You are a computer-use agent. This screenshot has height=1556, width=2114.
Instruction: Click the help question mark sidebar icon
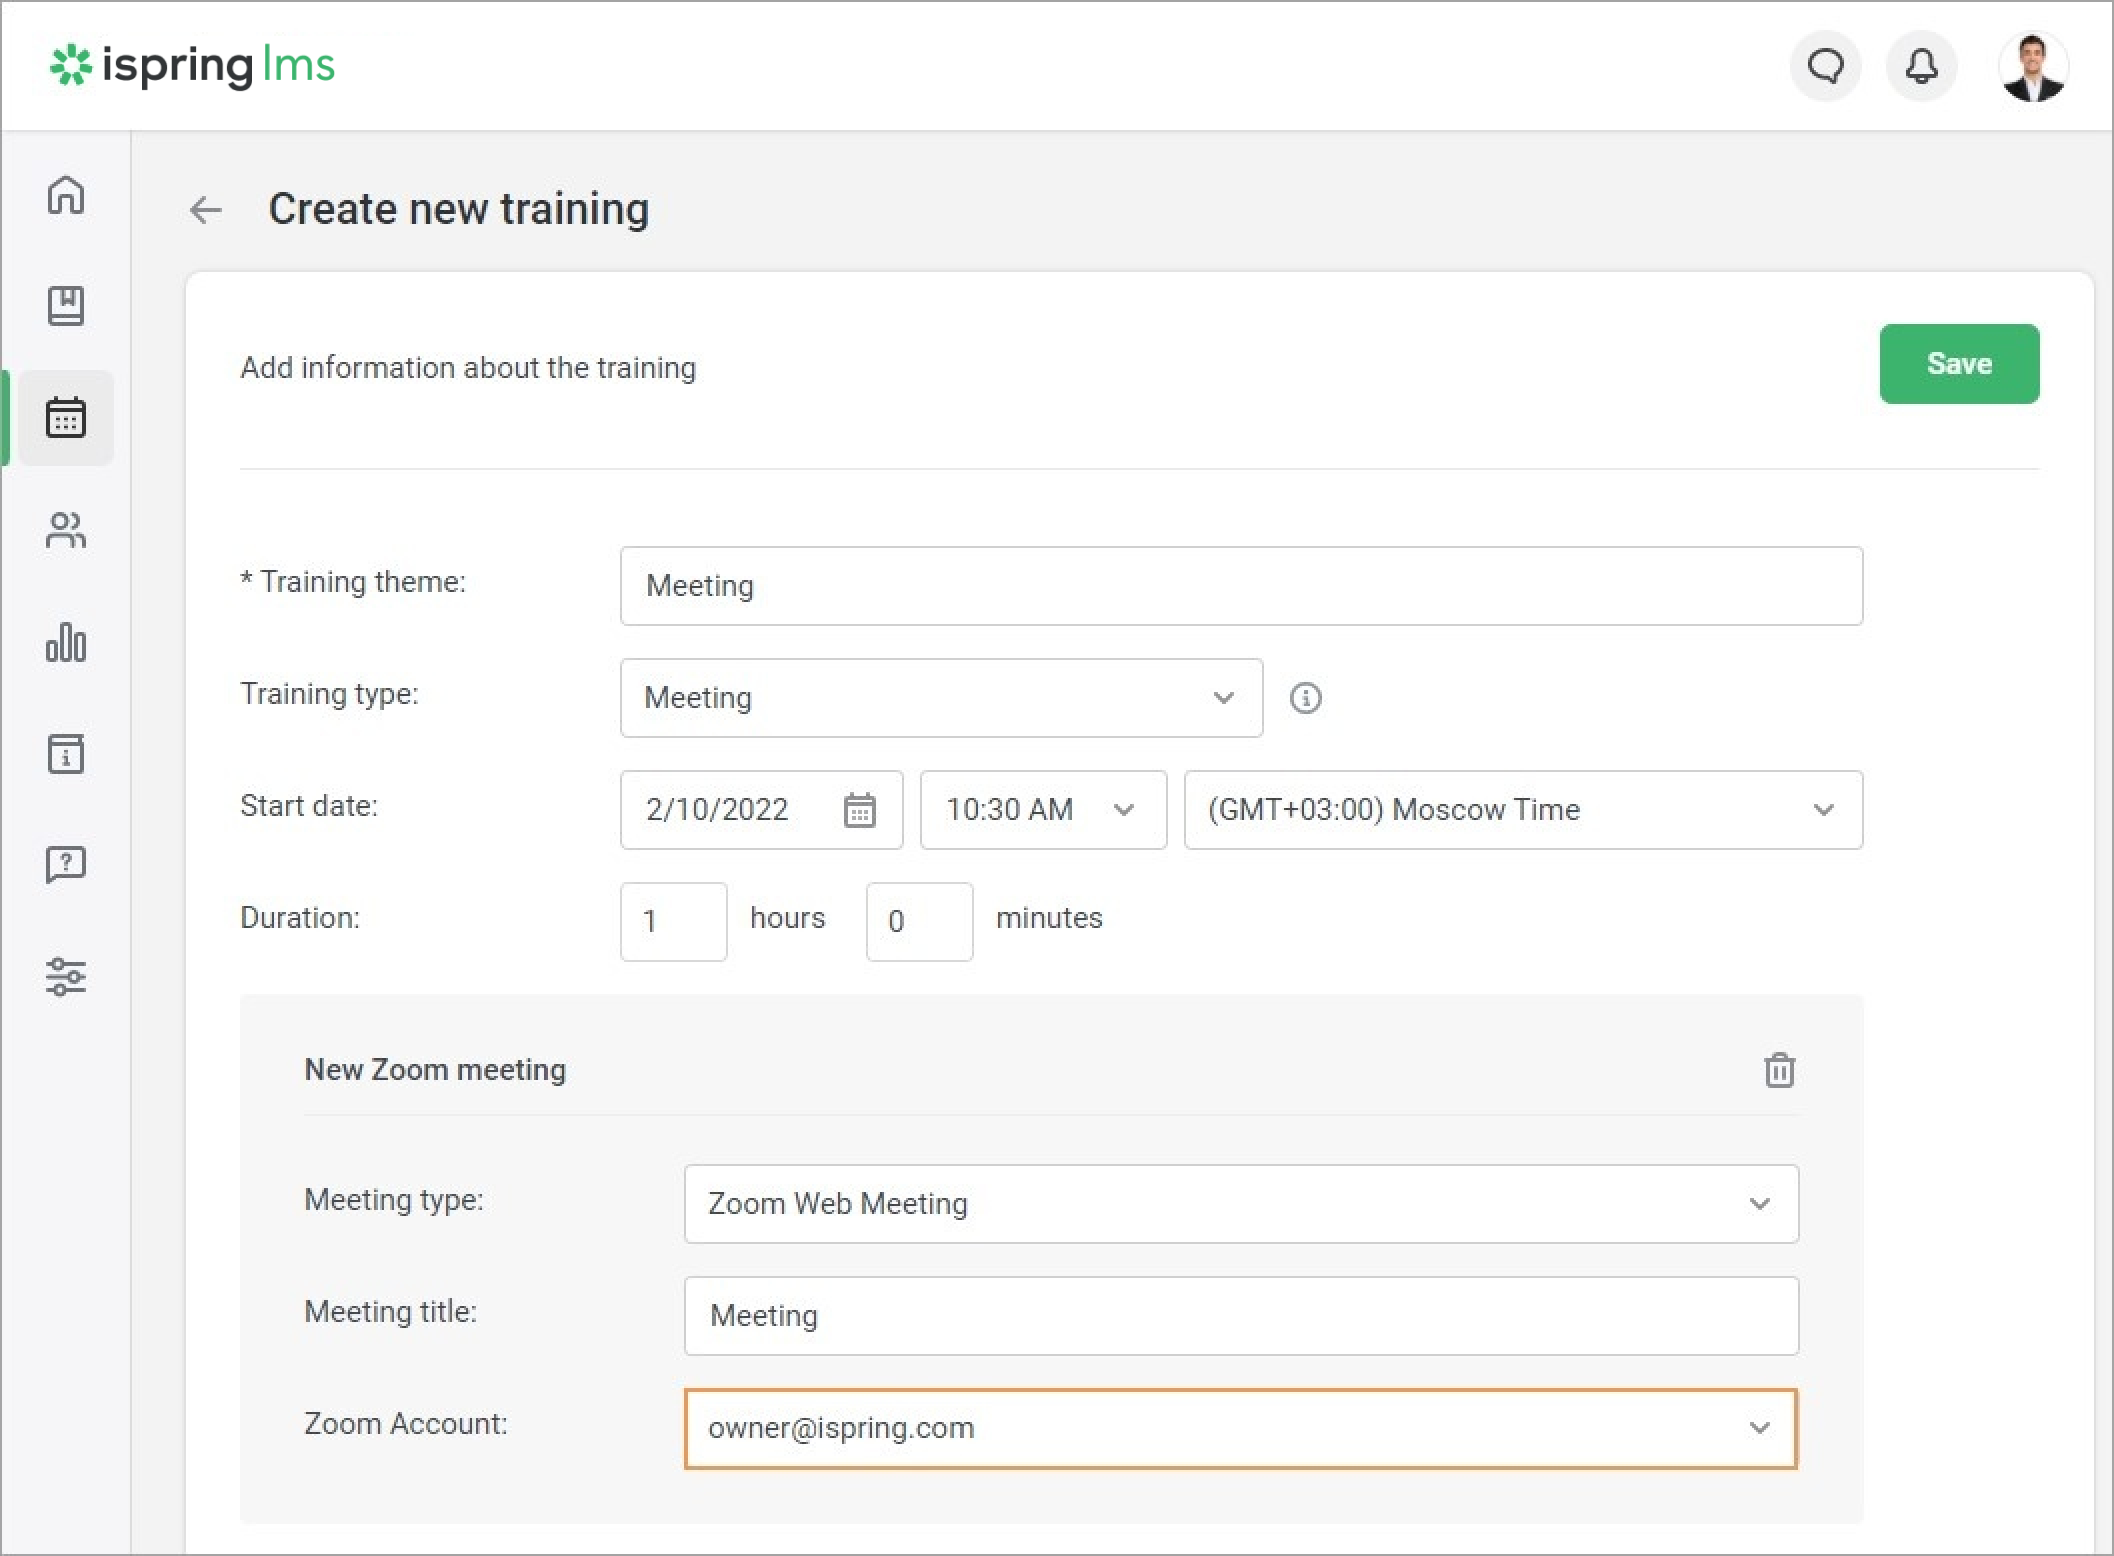click(66, 864)
